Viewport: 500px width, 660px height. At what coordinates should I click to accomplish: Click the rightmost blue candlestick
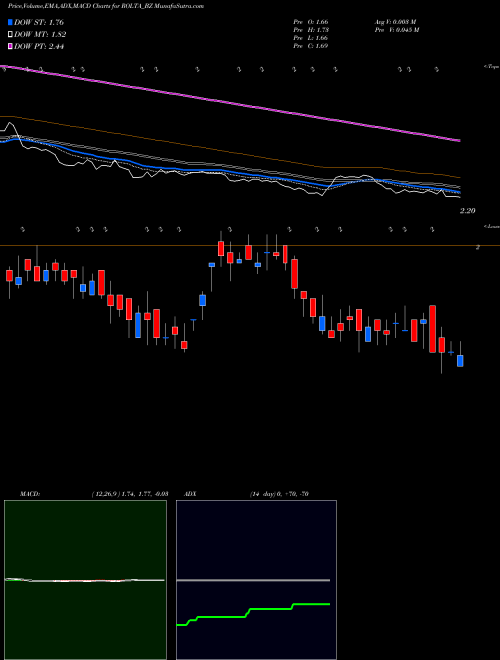tap(460, 361)
